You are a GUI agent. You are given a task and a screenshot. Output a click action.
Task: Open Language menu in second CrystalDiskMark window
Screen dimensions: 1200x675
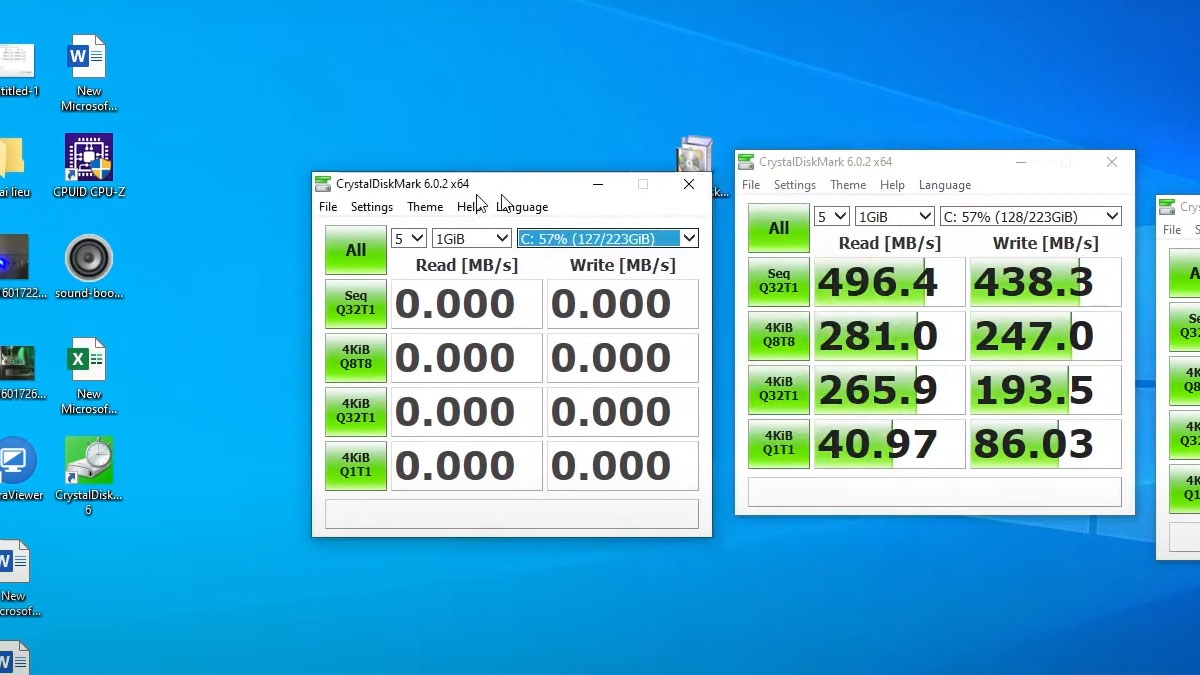pyautogui.click(x=945, y=185)
